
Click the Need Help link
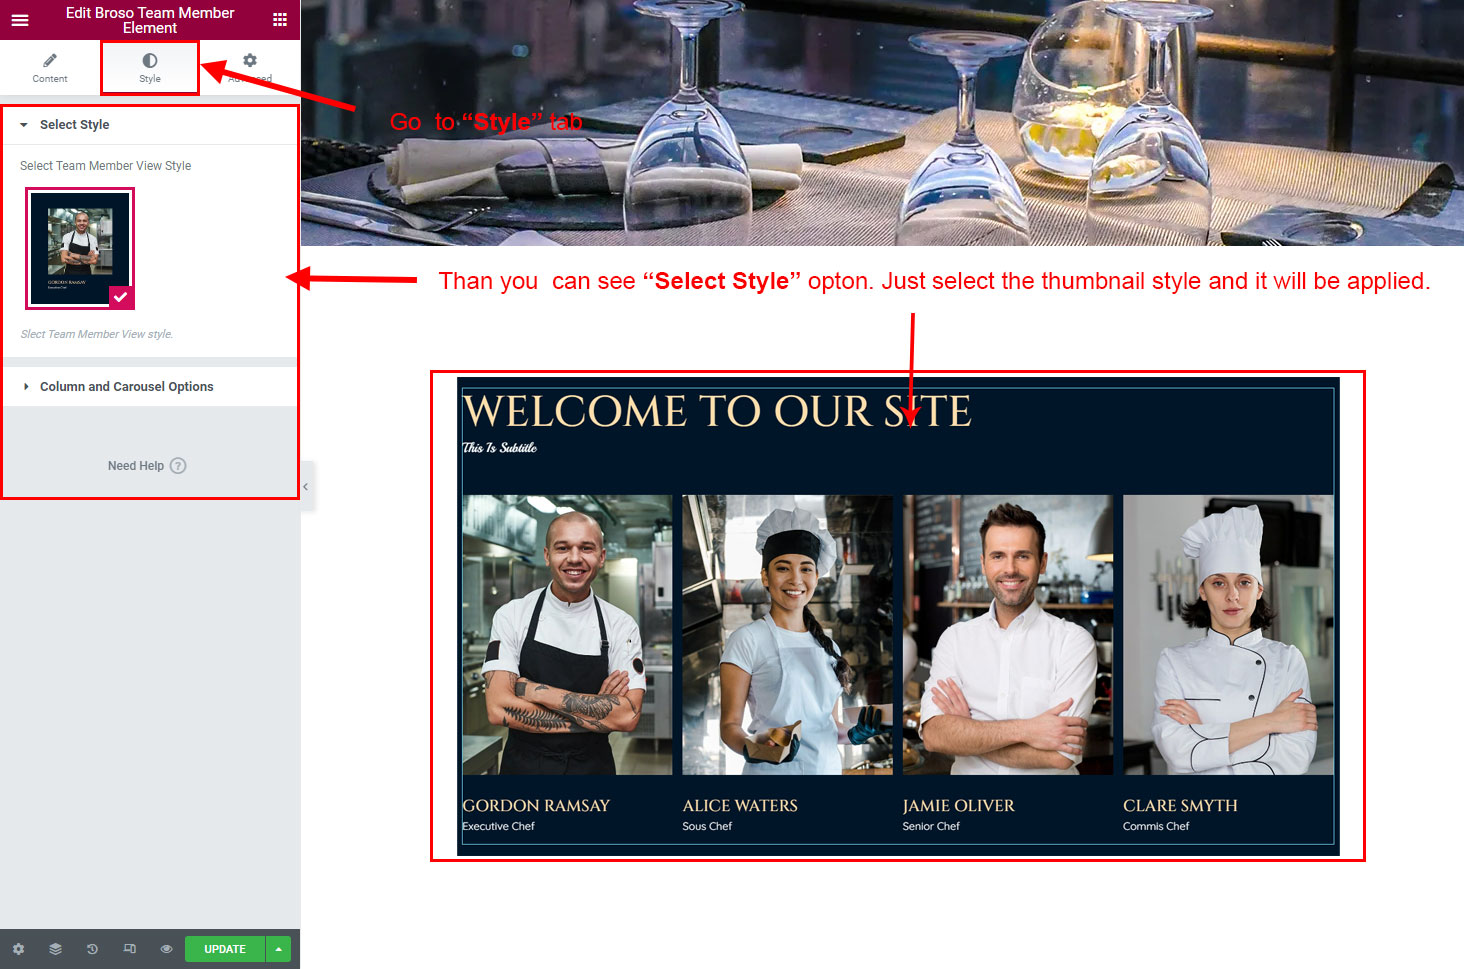pyautogui.click(x=136, y=466)
